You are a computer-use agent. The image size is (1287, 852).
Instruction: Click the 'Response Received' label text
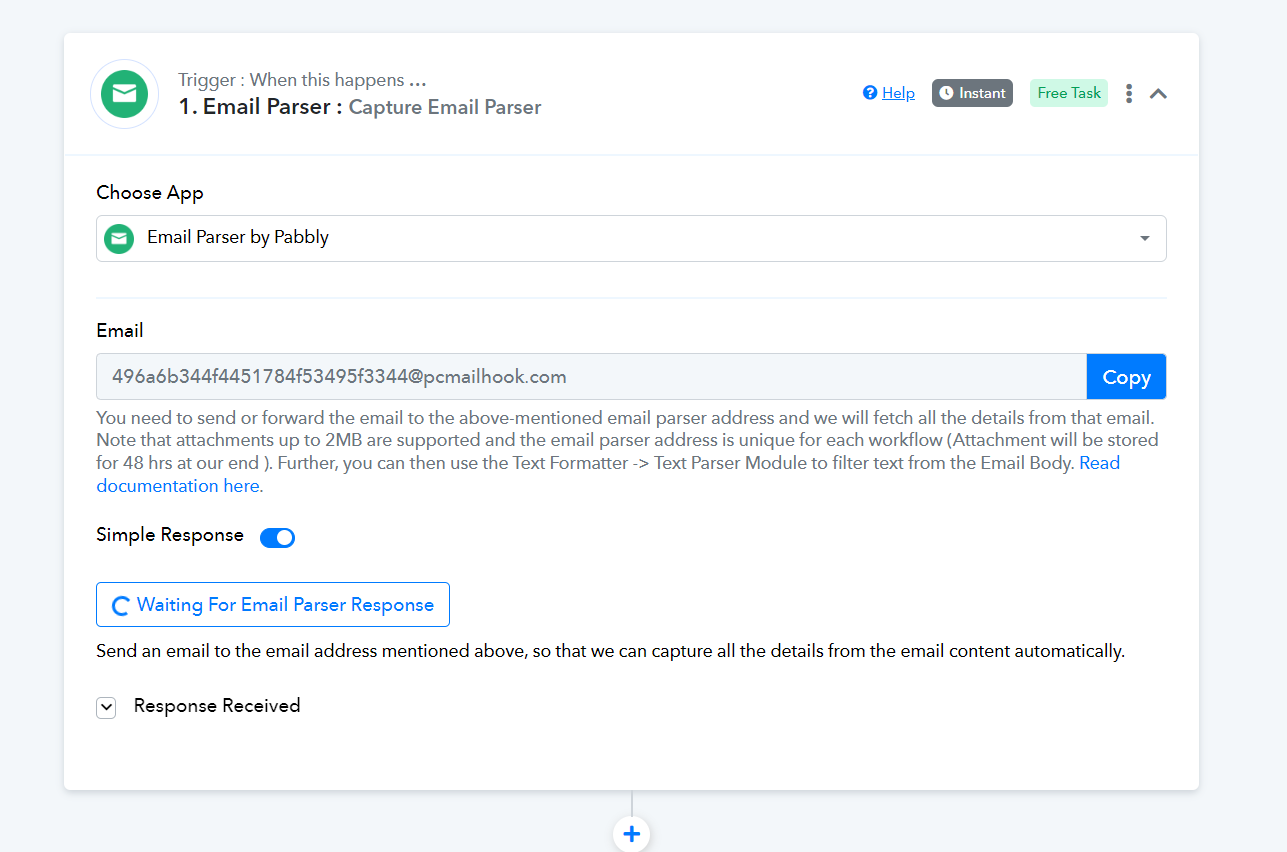click(217, 706)
